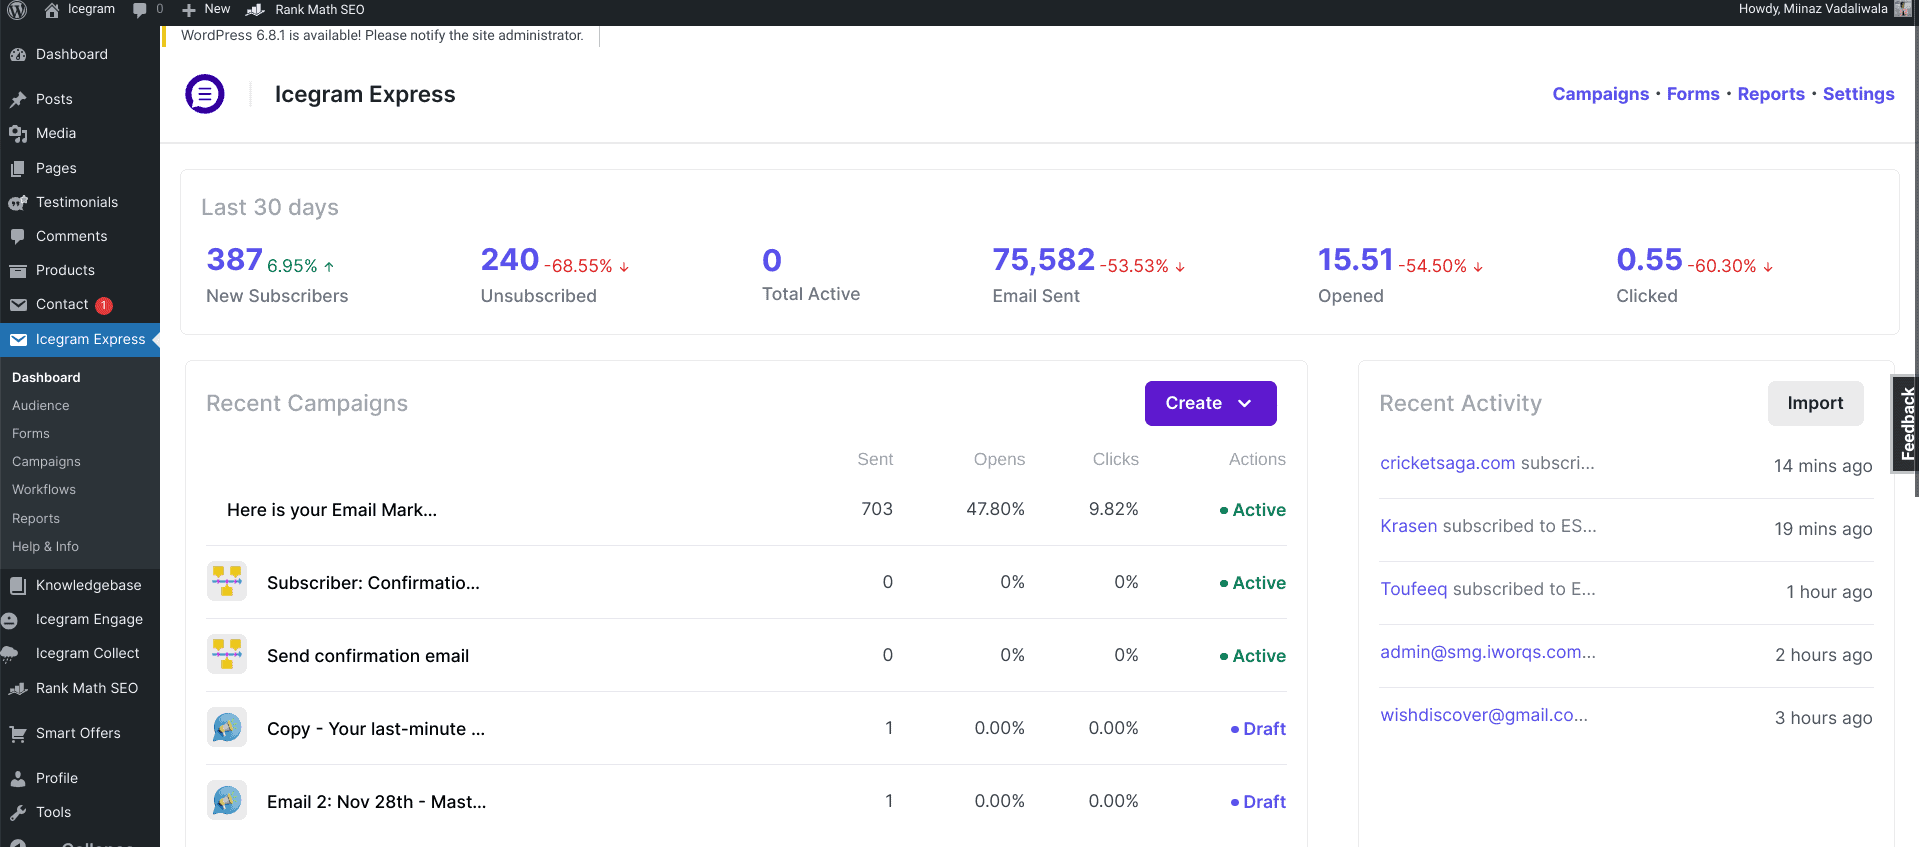Click the Knowledgebase book icon
1919x847 pixels.
click(x=18, y=586)
